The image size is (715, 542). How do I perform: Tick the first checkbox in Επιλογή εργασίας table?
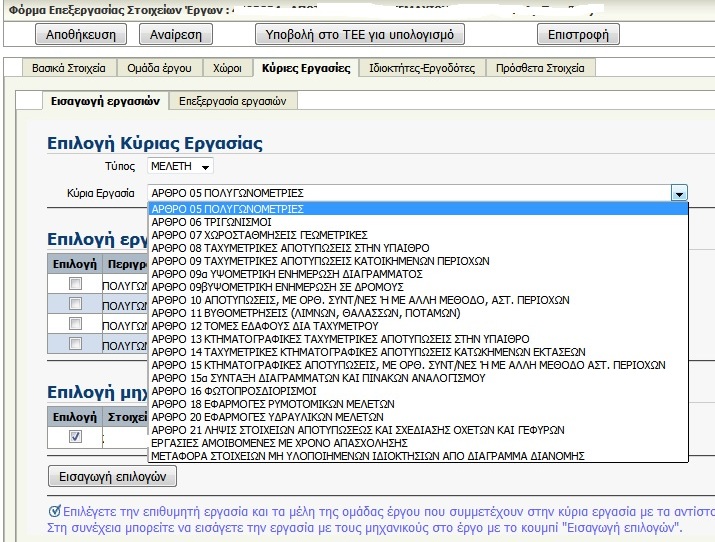click(x=73, y=284)
